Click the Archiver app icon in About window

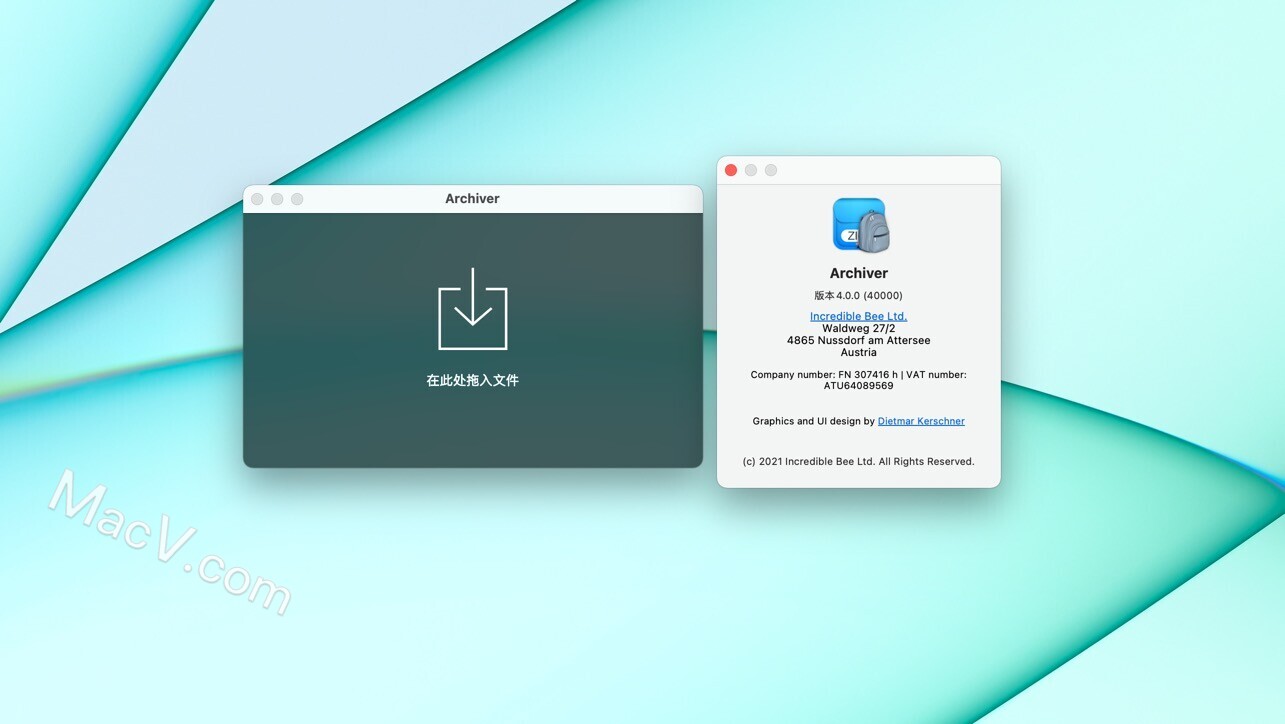coord(860,225)
